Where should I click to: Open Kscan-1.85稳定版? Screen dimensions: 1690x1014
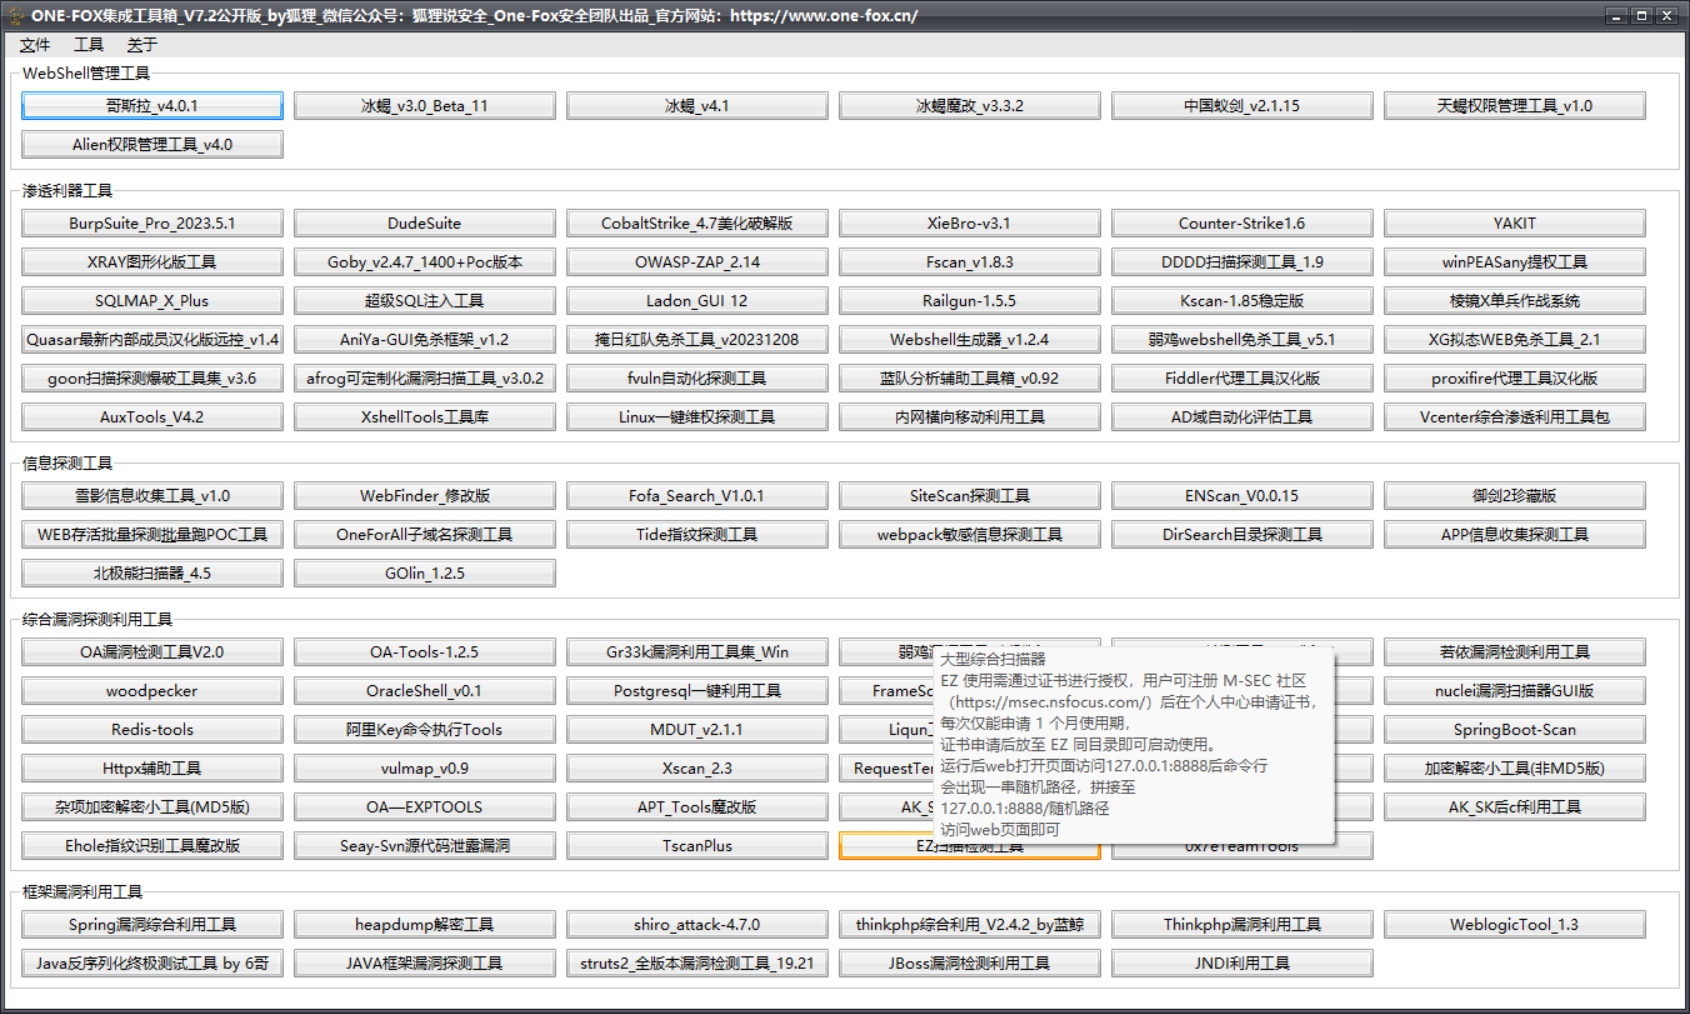[x=1242, y=301]
